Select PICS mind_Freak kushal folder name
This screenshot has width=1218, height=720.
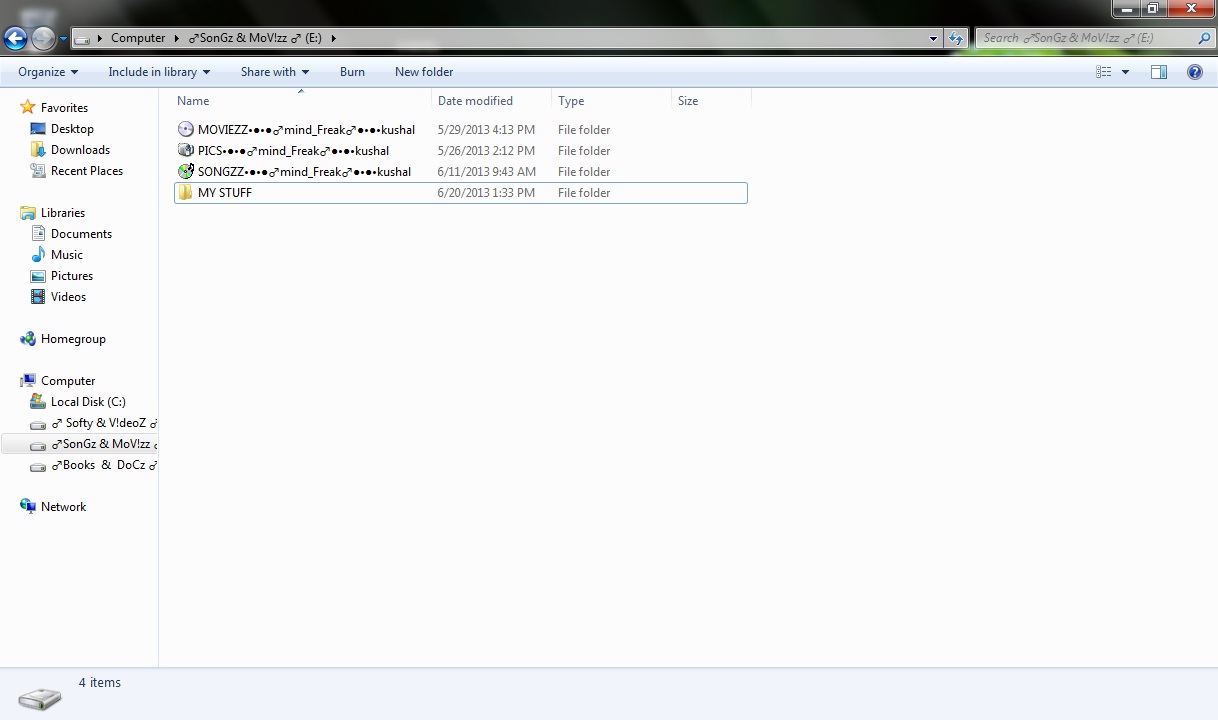point(293,151)
